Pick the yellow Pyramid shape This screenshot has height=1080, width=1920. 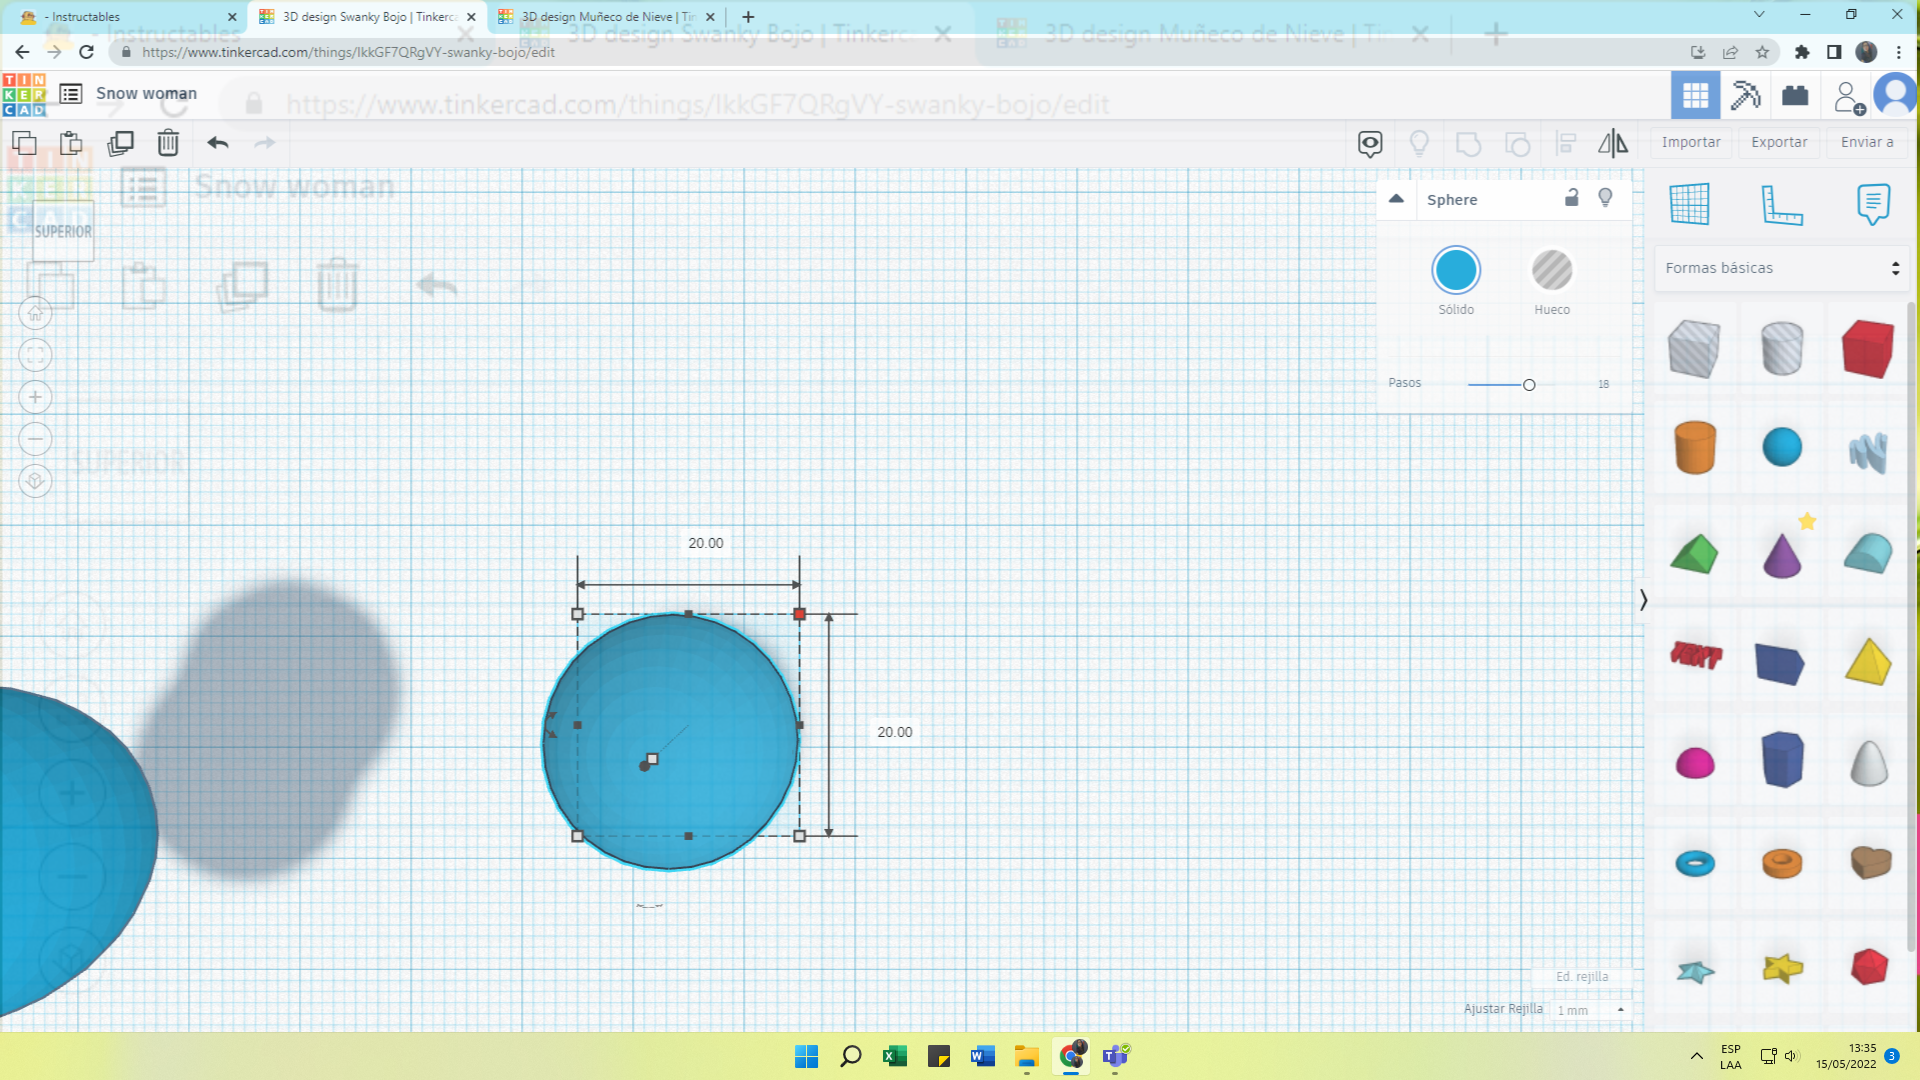coord(1868,662)
